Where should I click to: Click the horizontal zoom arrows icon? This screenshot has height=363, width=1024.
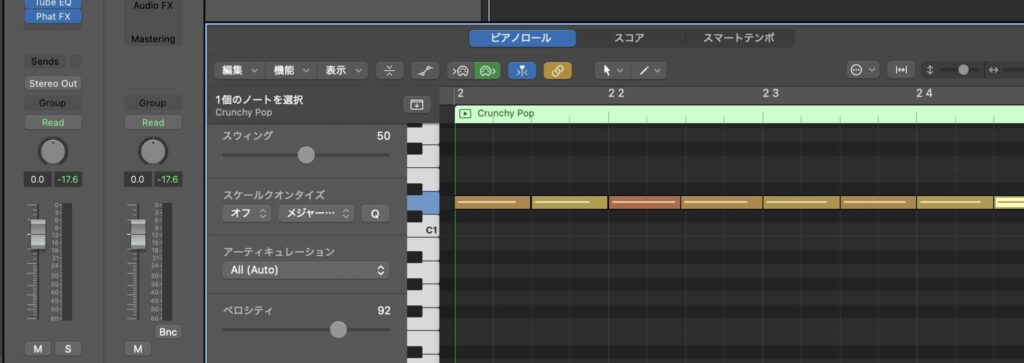[x=994, y=71]
